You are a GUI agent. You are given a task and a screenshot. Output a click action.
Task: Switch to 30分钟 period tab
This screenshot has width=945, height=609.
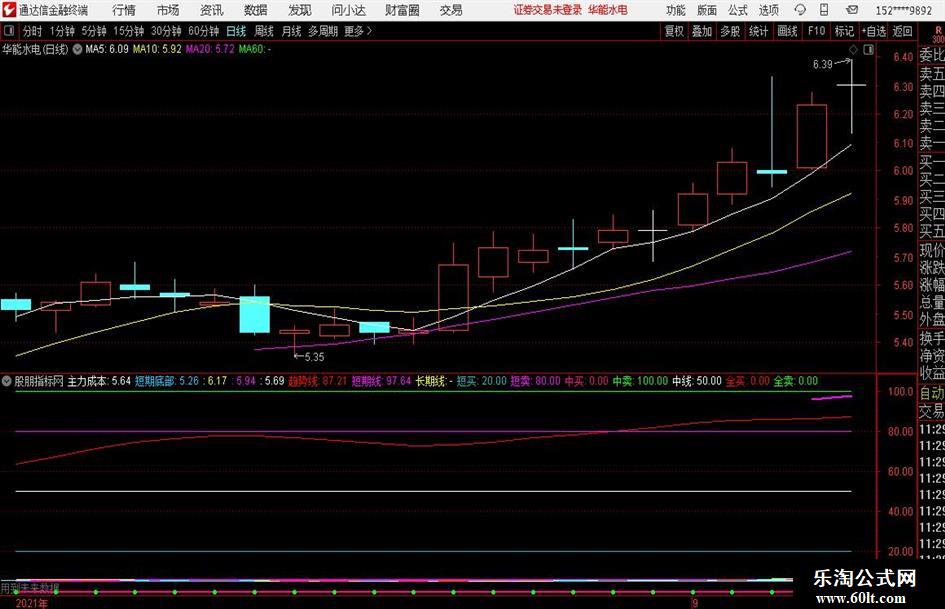pos(166,31)
